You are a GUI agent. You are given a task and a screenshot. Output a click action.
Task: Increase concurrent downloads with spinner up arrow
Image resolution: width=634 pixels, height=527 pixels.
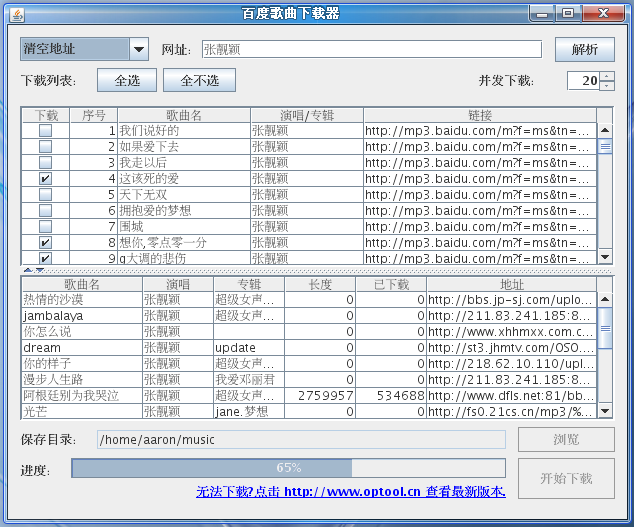[607, 76]
